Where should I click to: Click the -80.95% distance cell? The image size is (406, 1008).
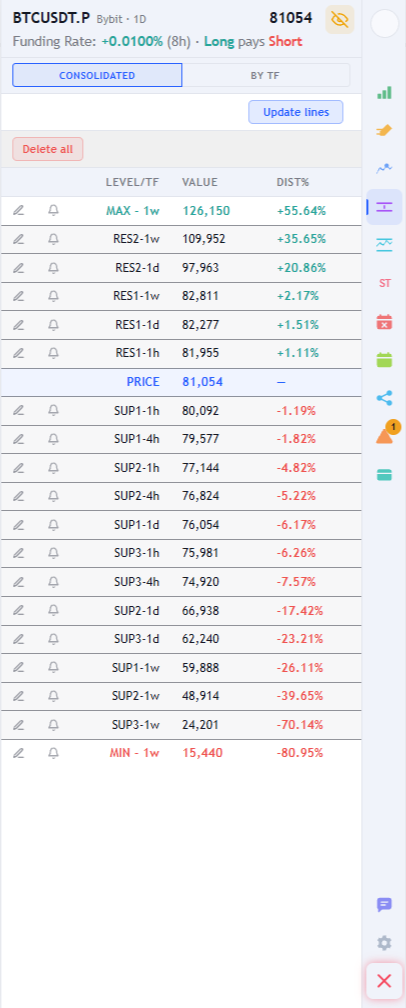(x=300, y=753)
